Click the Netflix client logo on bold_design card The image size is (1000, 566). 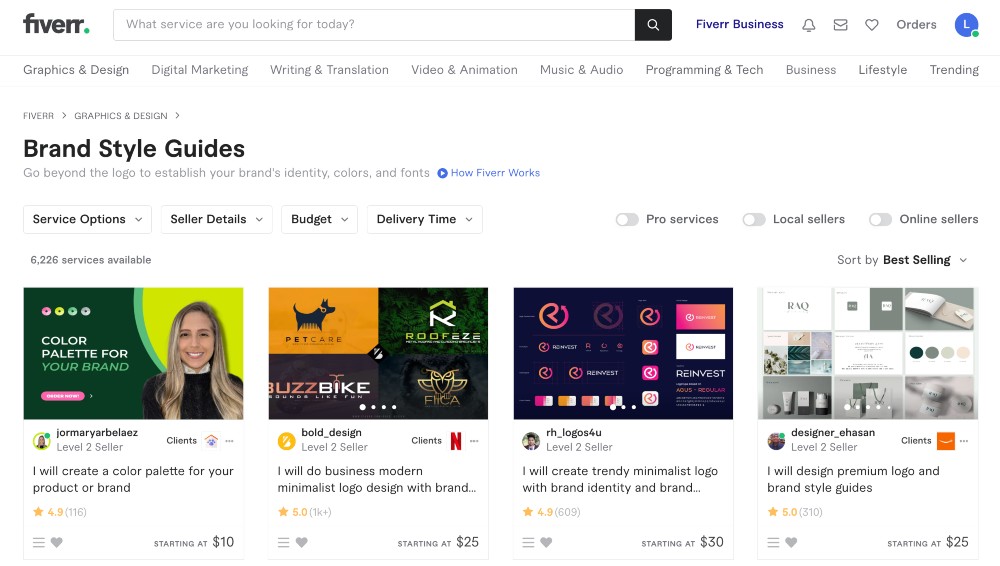pyautogui.click(x=456, y=441)
